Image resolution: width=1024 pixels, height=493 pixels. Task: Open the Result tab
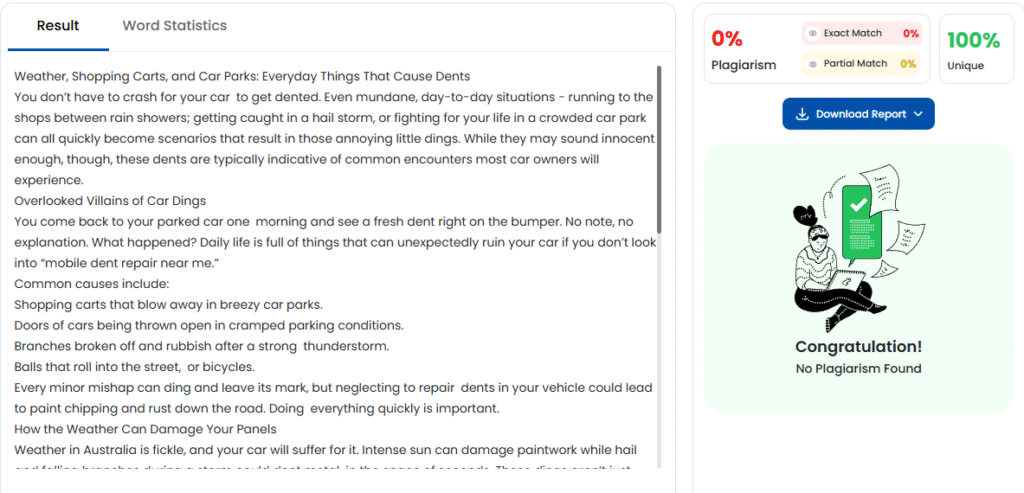(x=58, y=26)
